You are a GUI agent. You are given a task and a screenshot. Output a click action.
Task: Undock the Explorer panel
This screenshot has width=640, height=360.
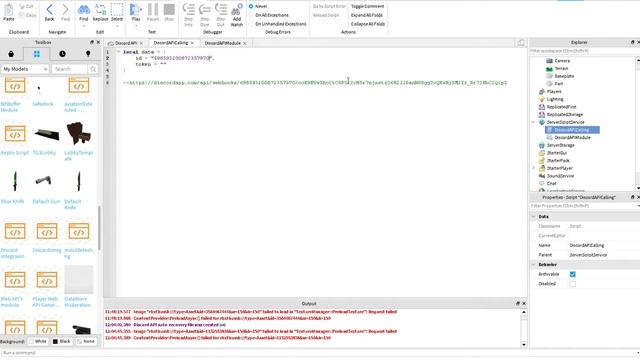[632, 42]
